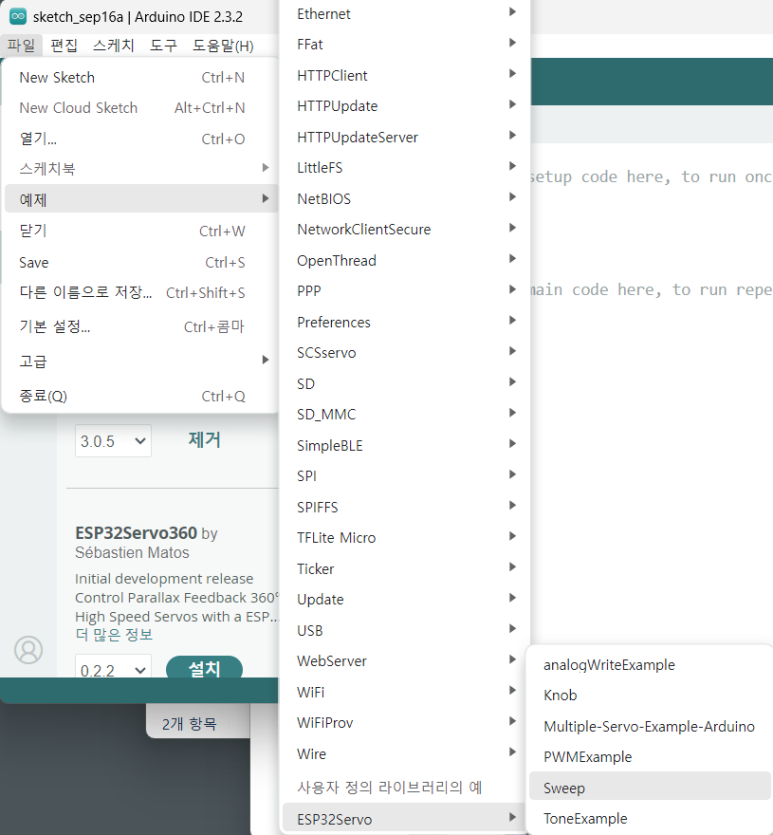Open the WebServer examples entry
773x835 pixels.
[x=405, y=661]
